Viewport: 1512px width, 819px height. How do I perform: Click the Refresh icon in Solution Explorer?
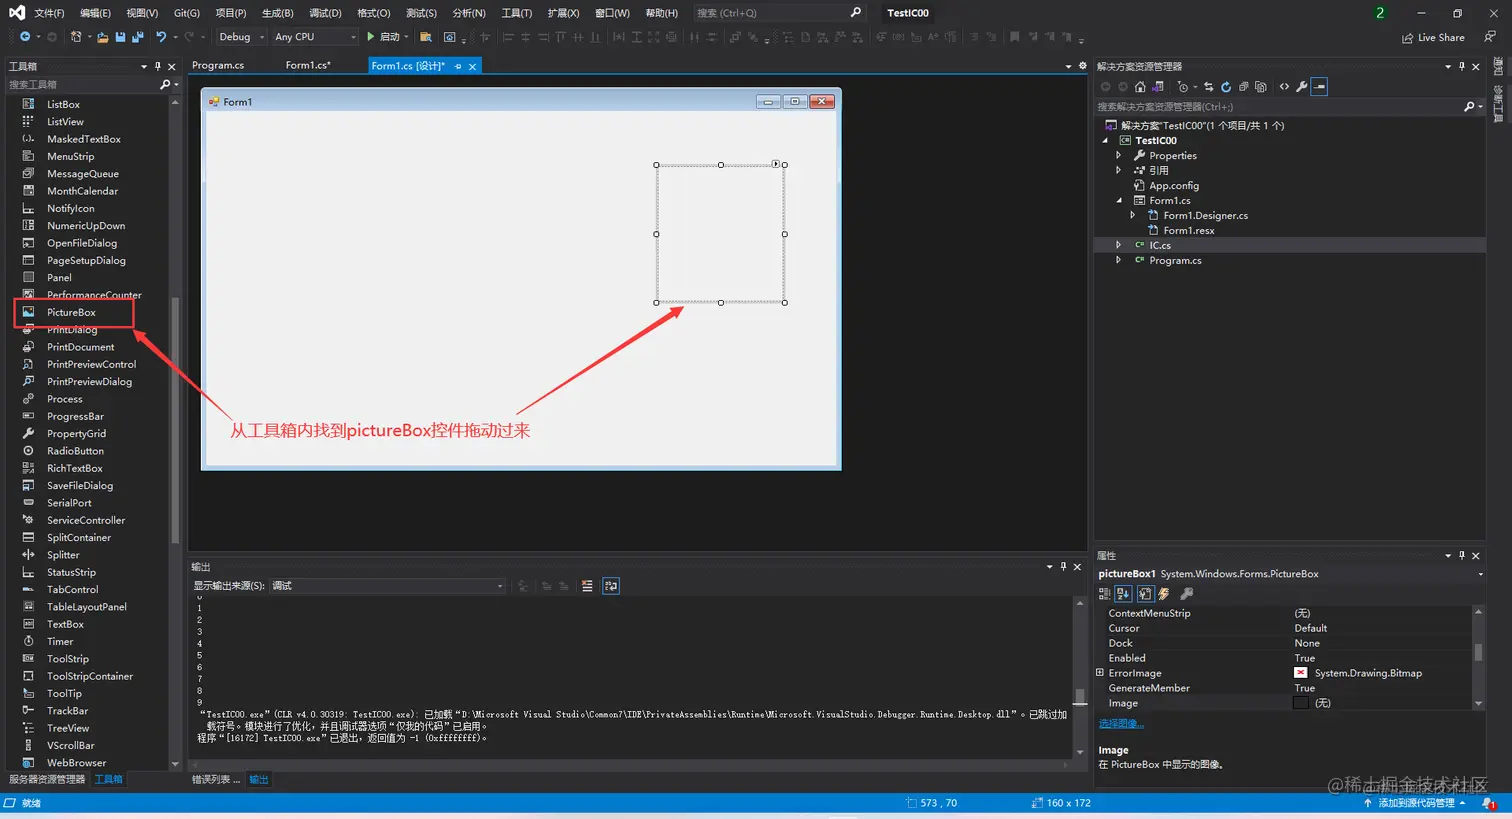pos(1226,87)
